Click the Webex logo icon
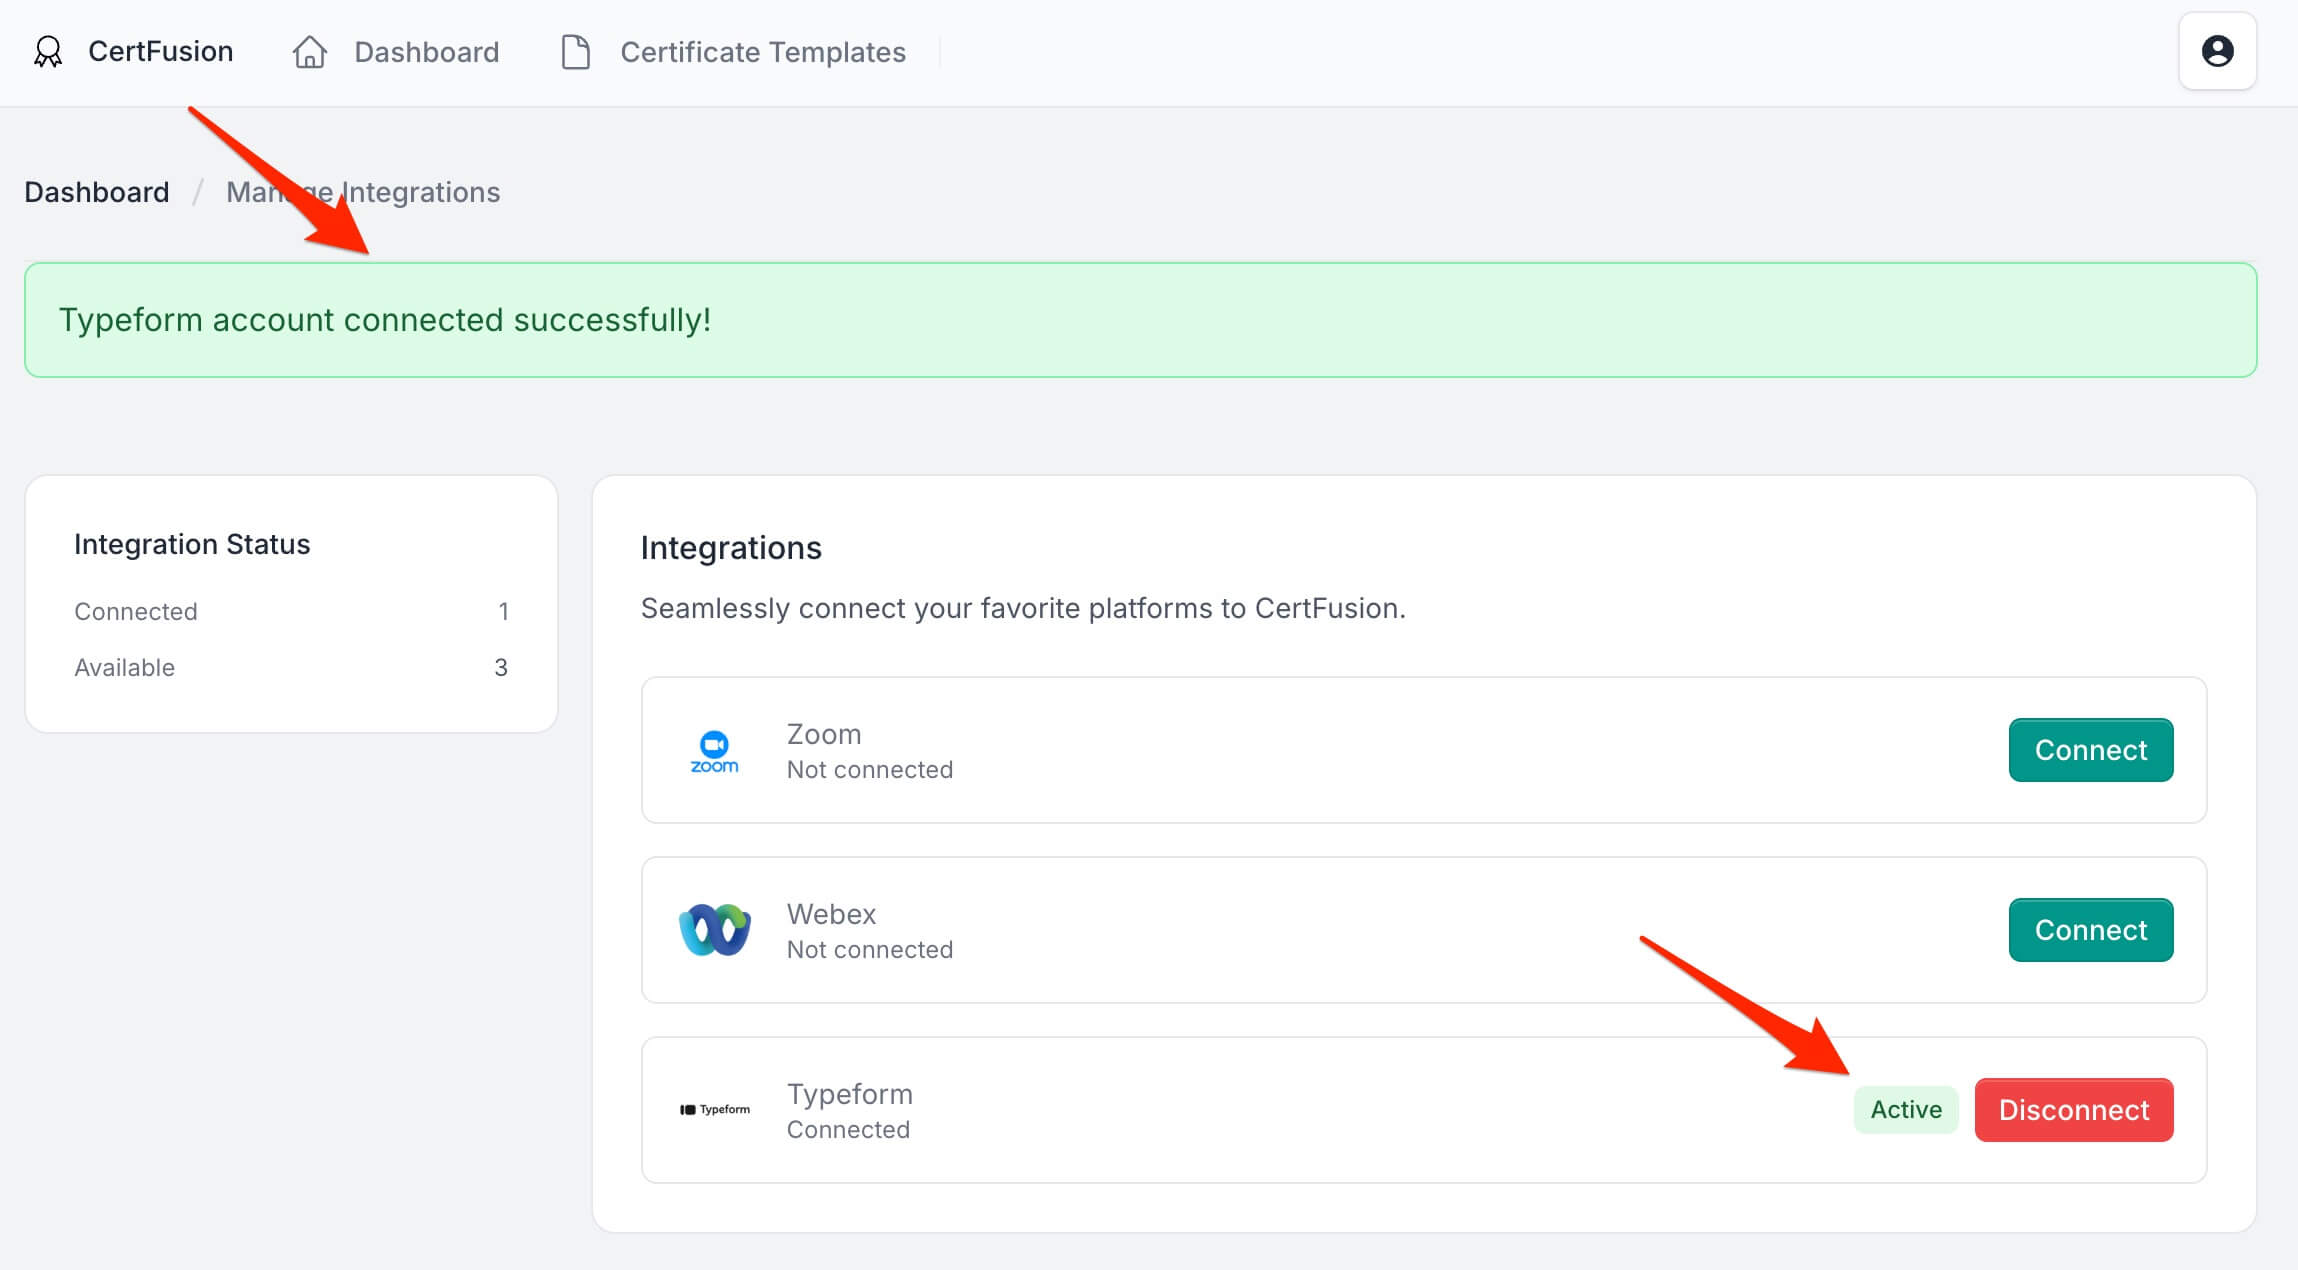The image size is (2298, 1270). pyautogui.click(x=714, y=930)
